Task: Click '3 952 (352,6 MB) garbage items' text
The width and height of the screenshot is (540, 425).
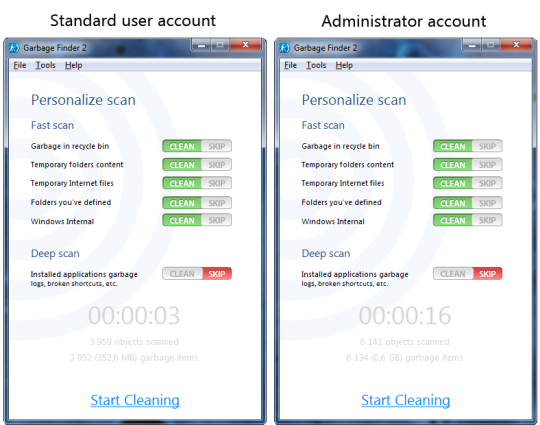Action: pos(134,357)
